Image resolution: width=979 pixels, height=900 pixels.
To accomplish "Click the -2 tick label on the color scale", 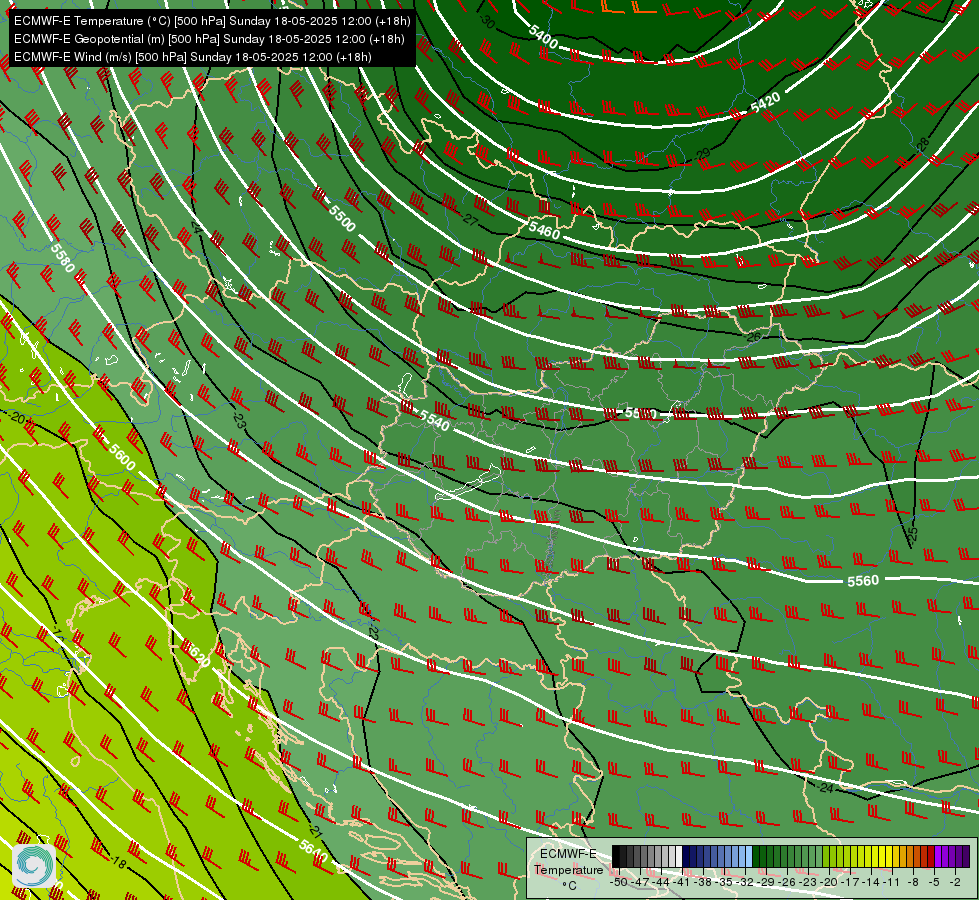I will pyautogui.click(x=955, y=882).
